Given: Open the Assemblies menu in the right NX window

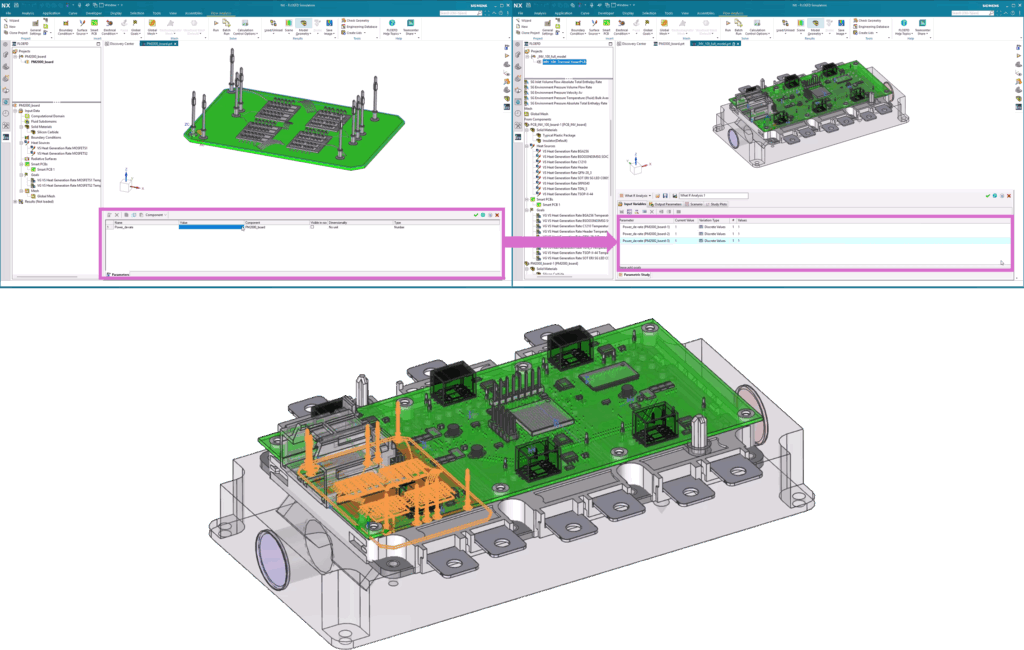Looking at the screenshot, I should (x=705, y=13).
